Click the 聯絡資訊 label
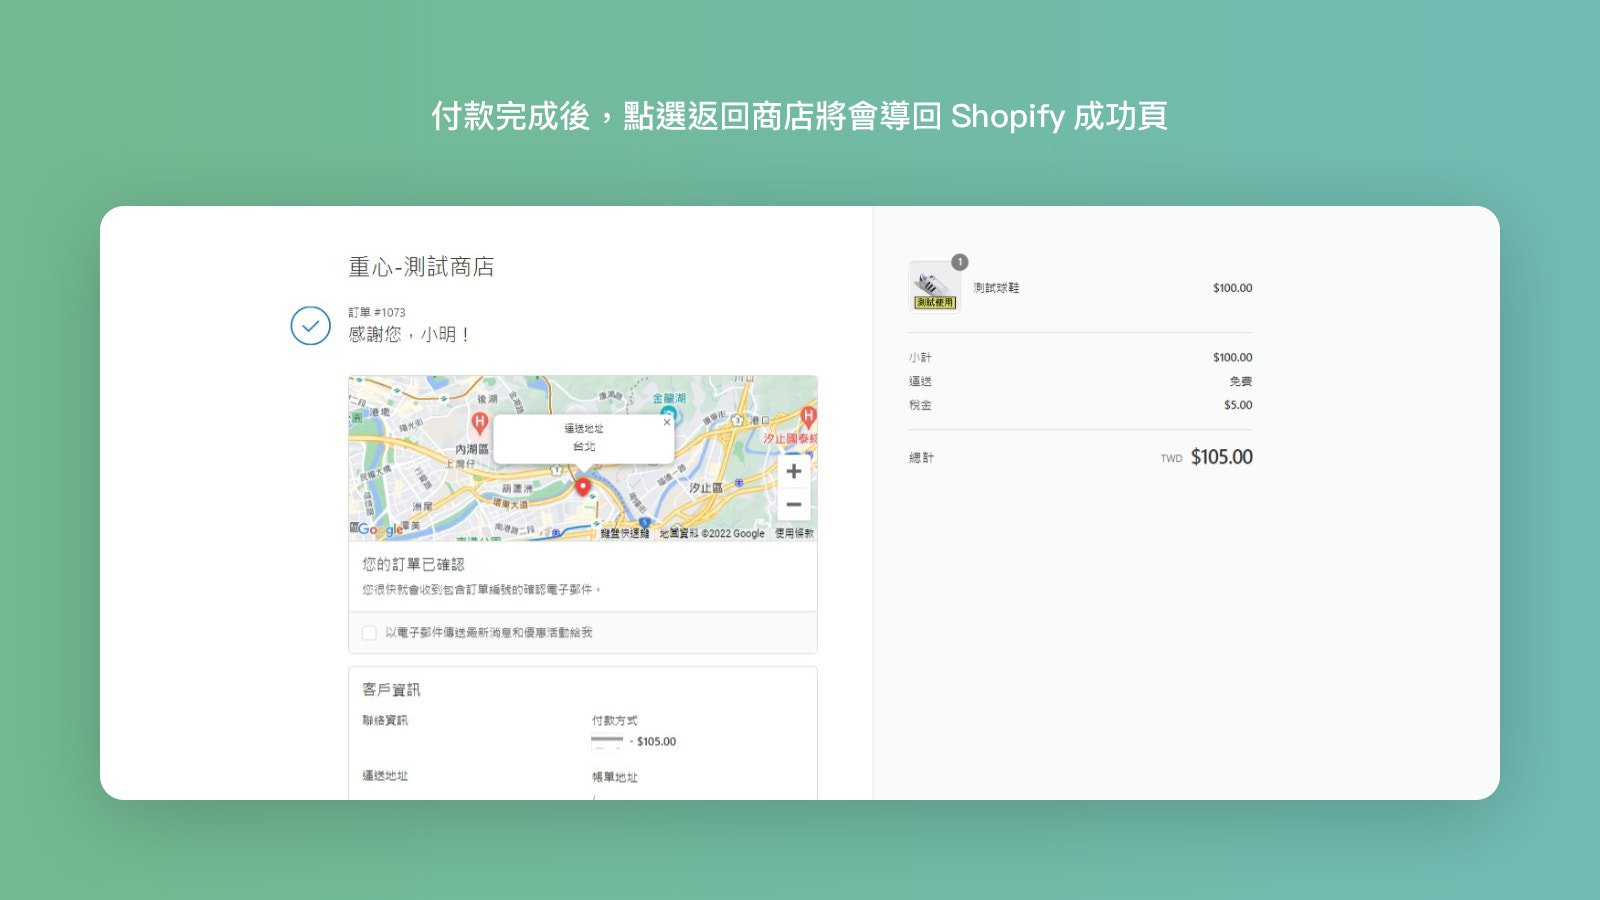Screen dimensions: 1600x900 click(x=385, y=721)
